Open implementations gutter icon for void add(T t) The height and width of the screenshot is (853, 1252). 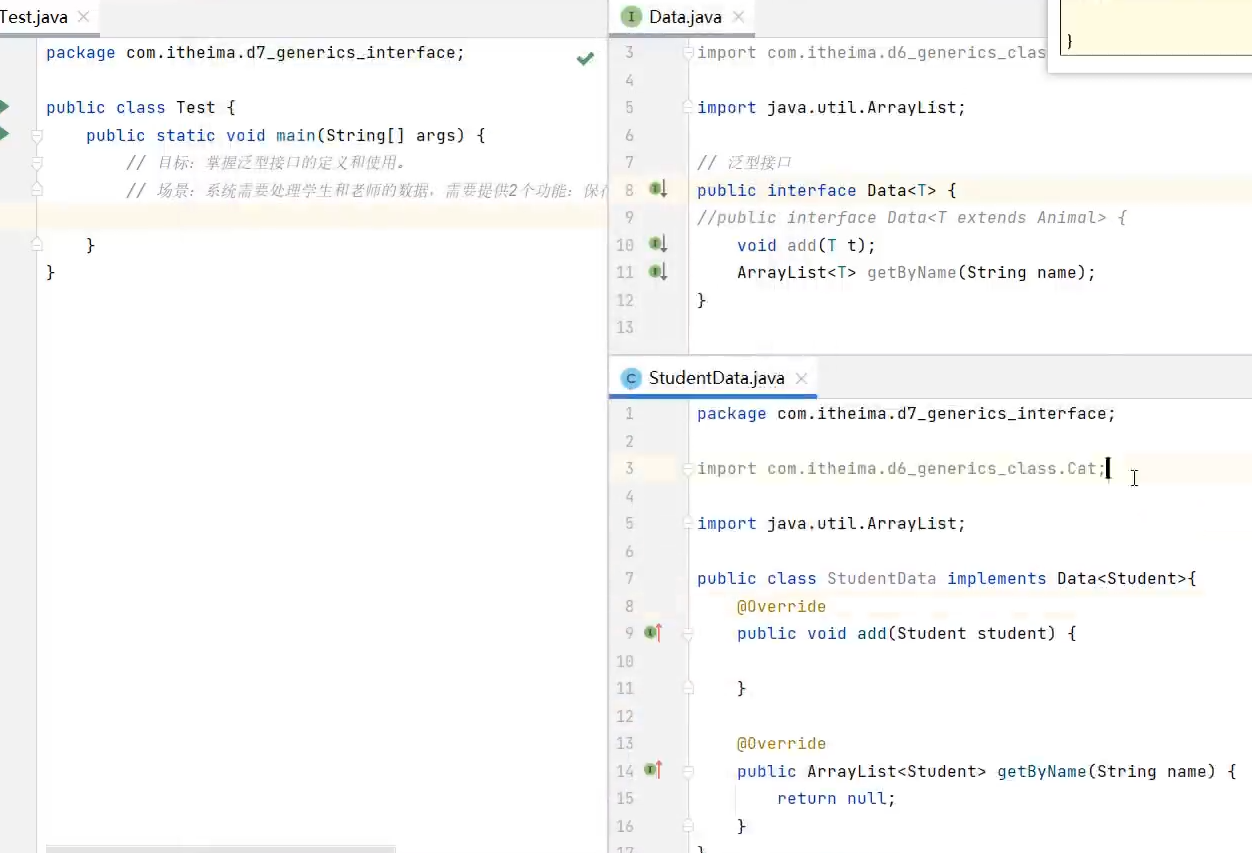point(657,243)
